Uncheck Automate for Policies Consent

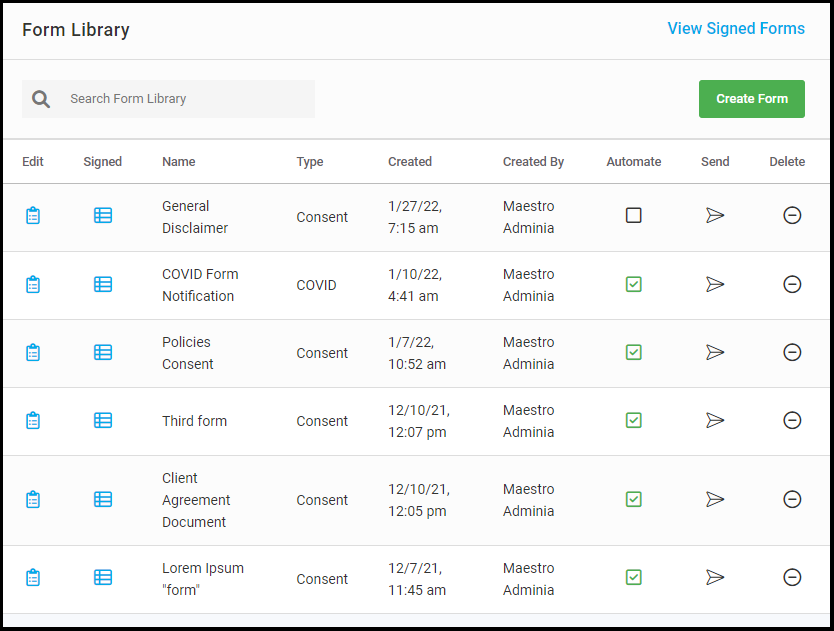point(633,352)
